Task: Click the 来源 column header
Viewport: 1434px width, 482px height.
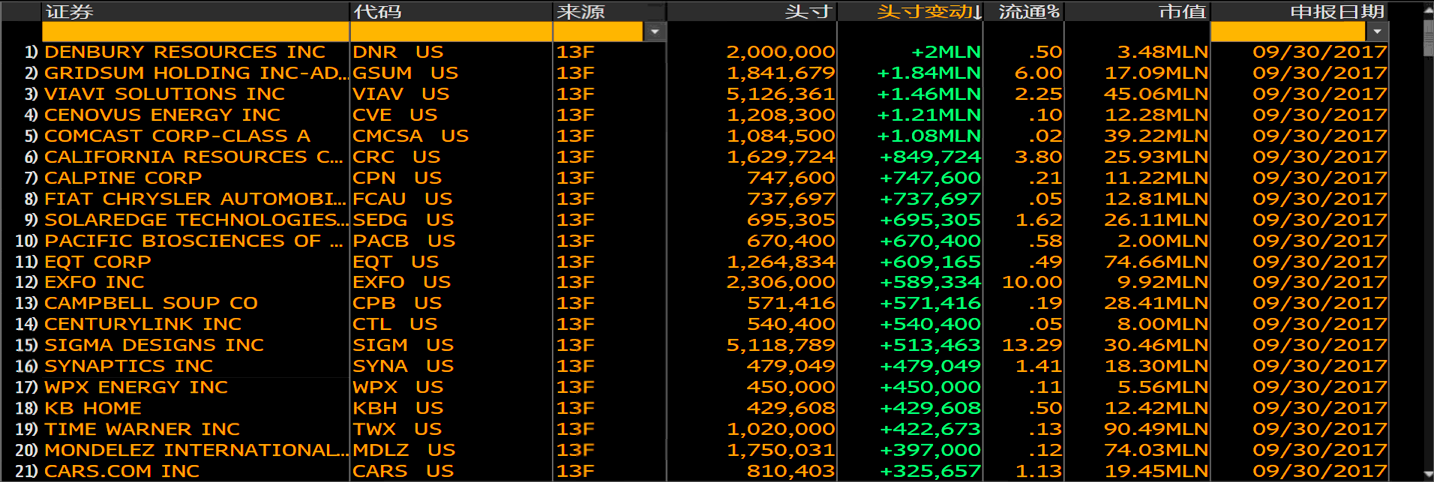Action: (610, 11)
